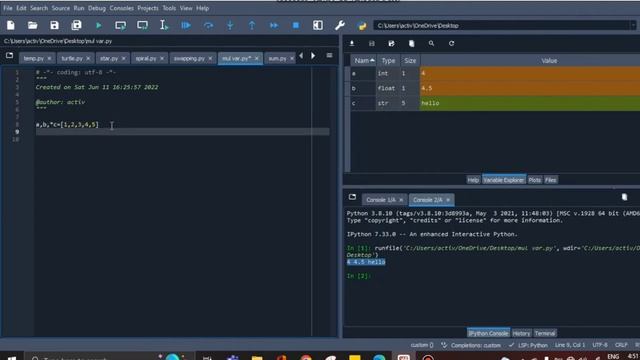Switch to Terminal pane

pos(545,333)
